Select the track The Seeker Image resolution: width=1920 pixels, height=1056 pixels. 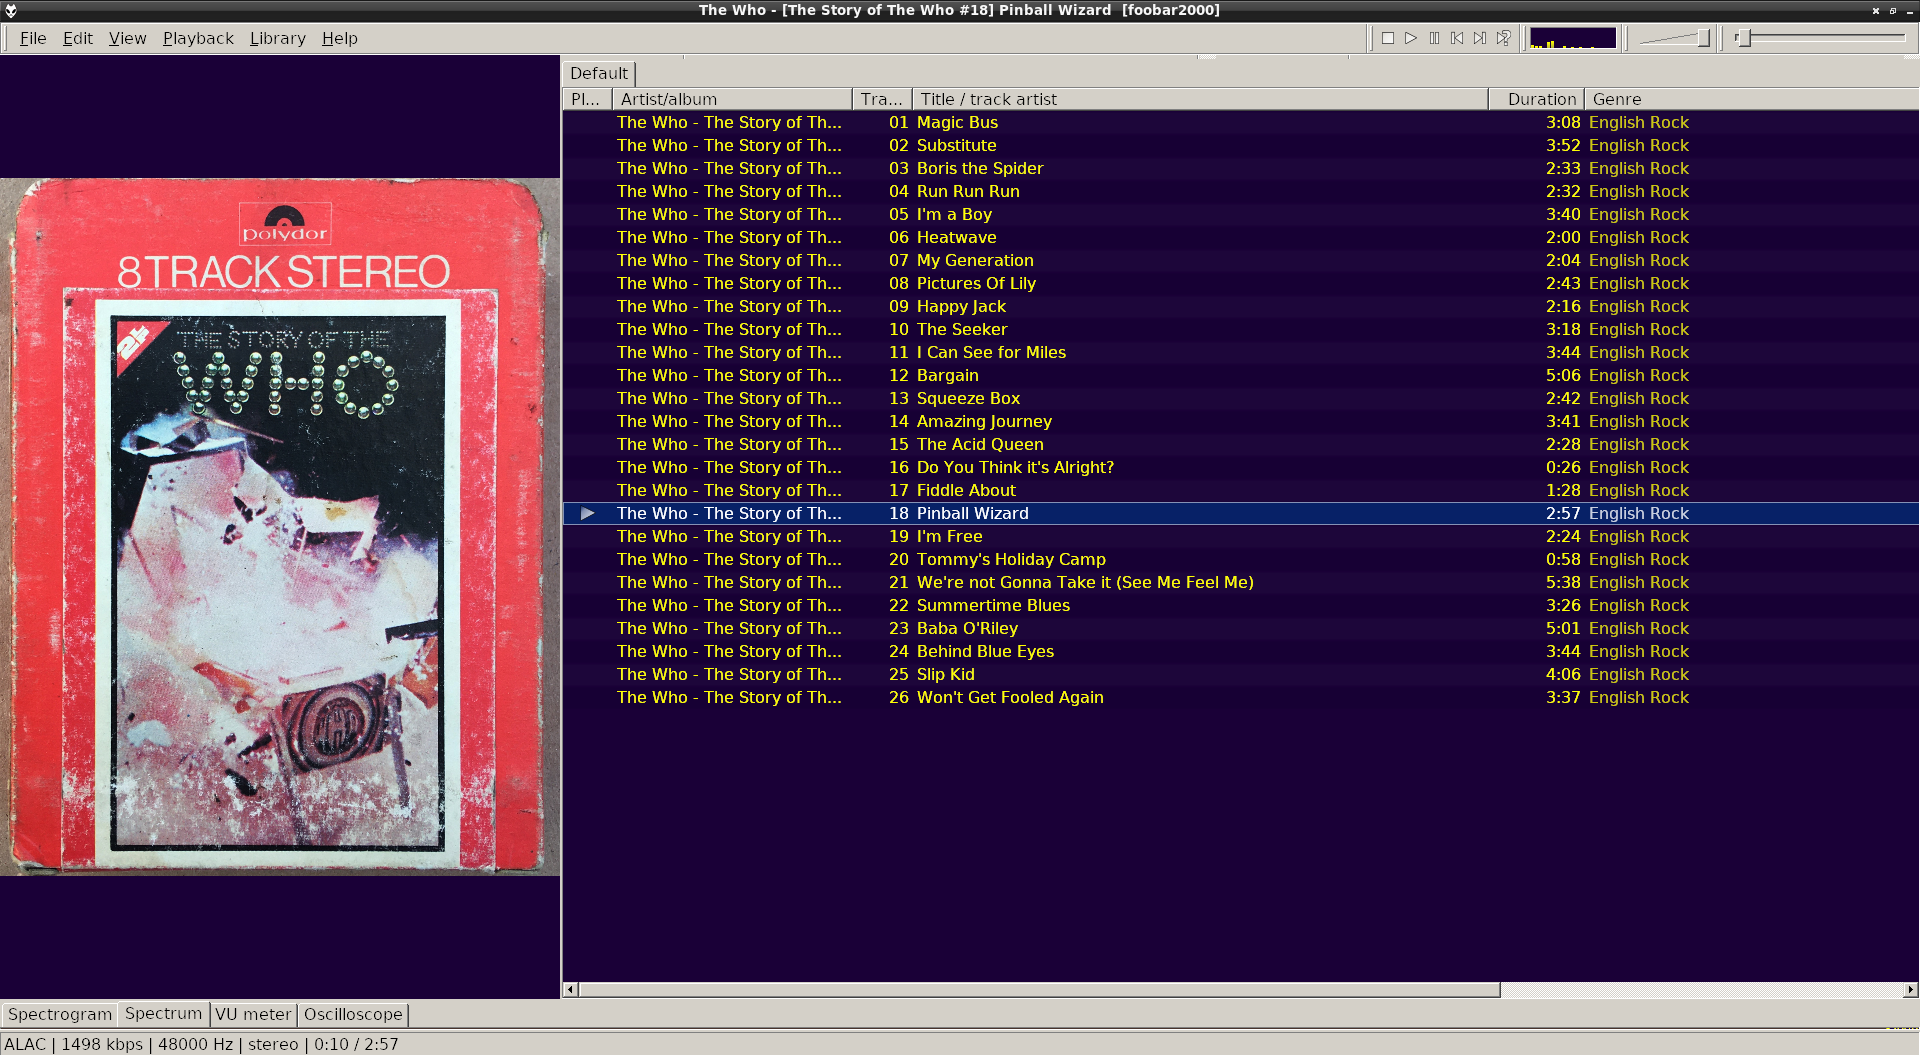pyautogui.click(x=1240, y=329)
